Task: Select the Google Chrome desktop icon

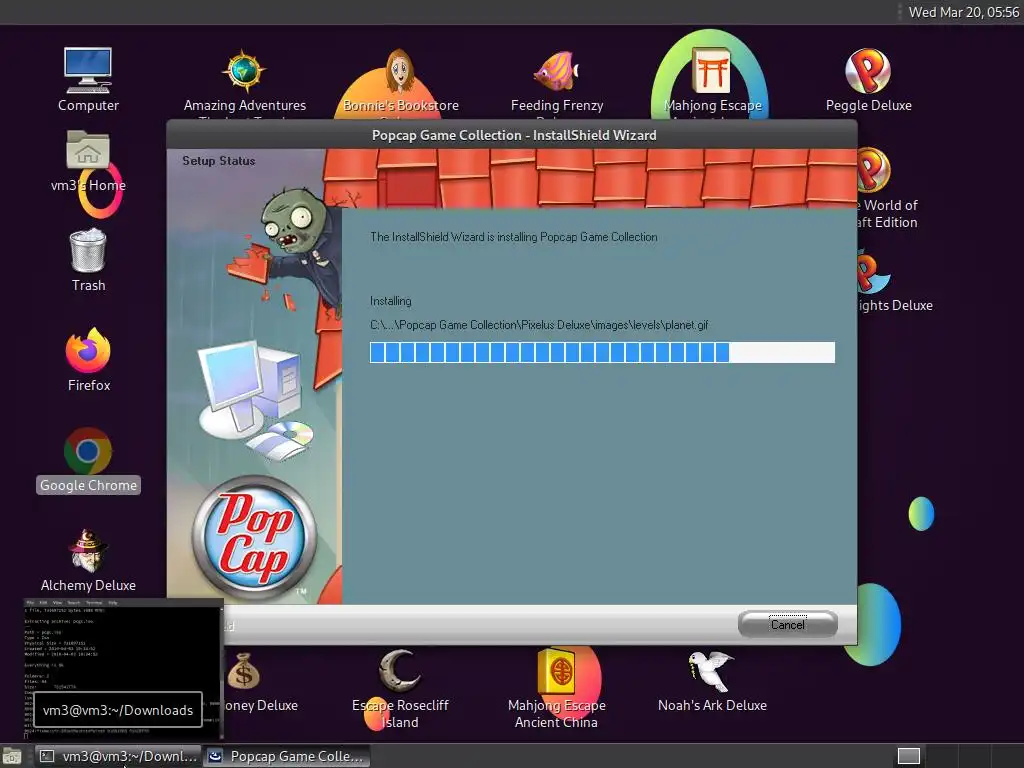Action: coord(88,460)
